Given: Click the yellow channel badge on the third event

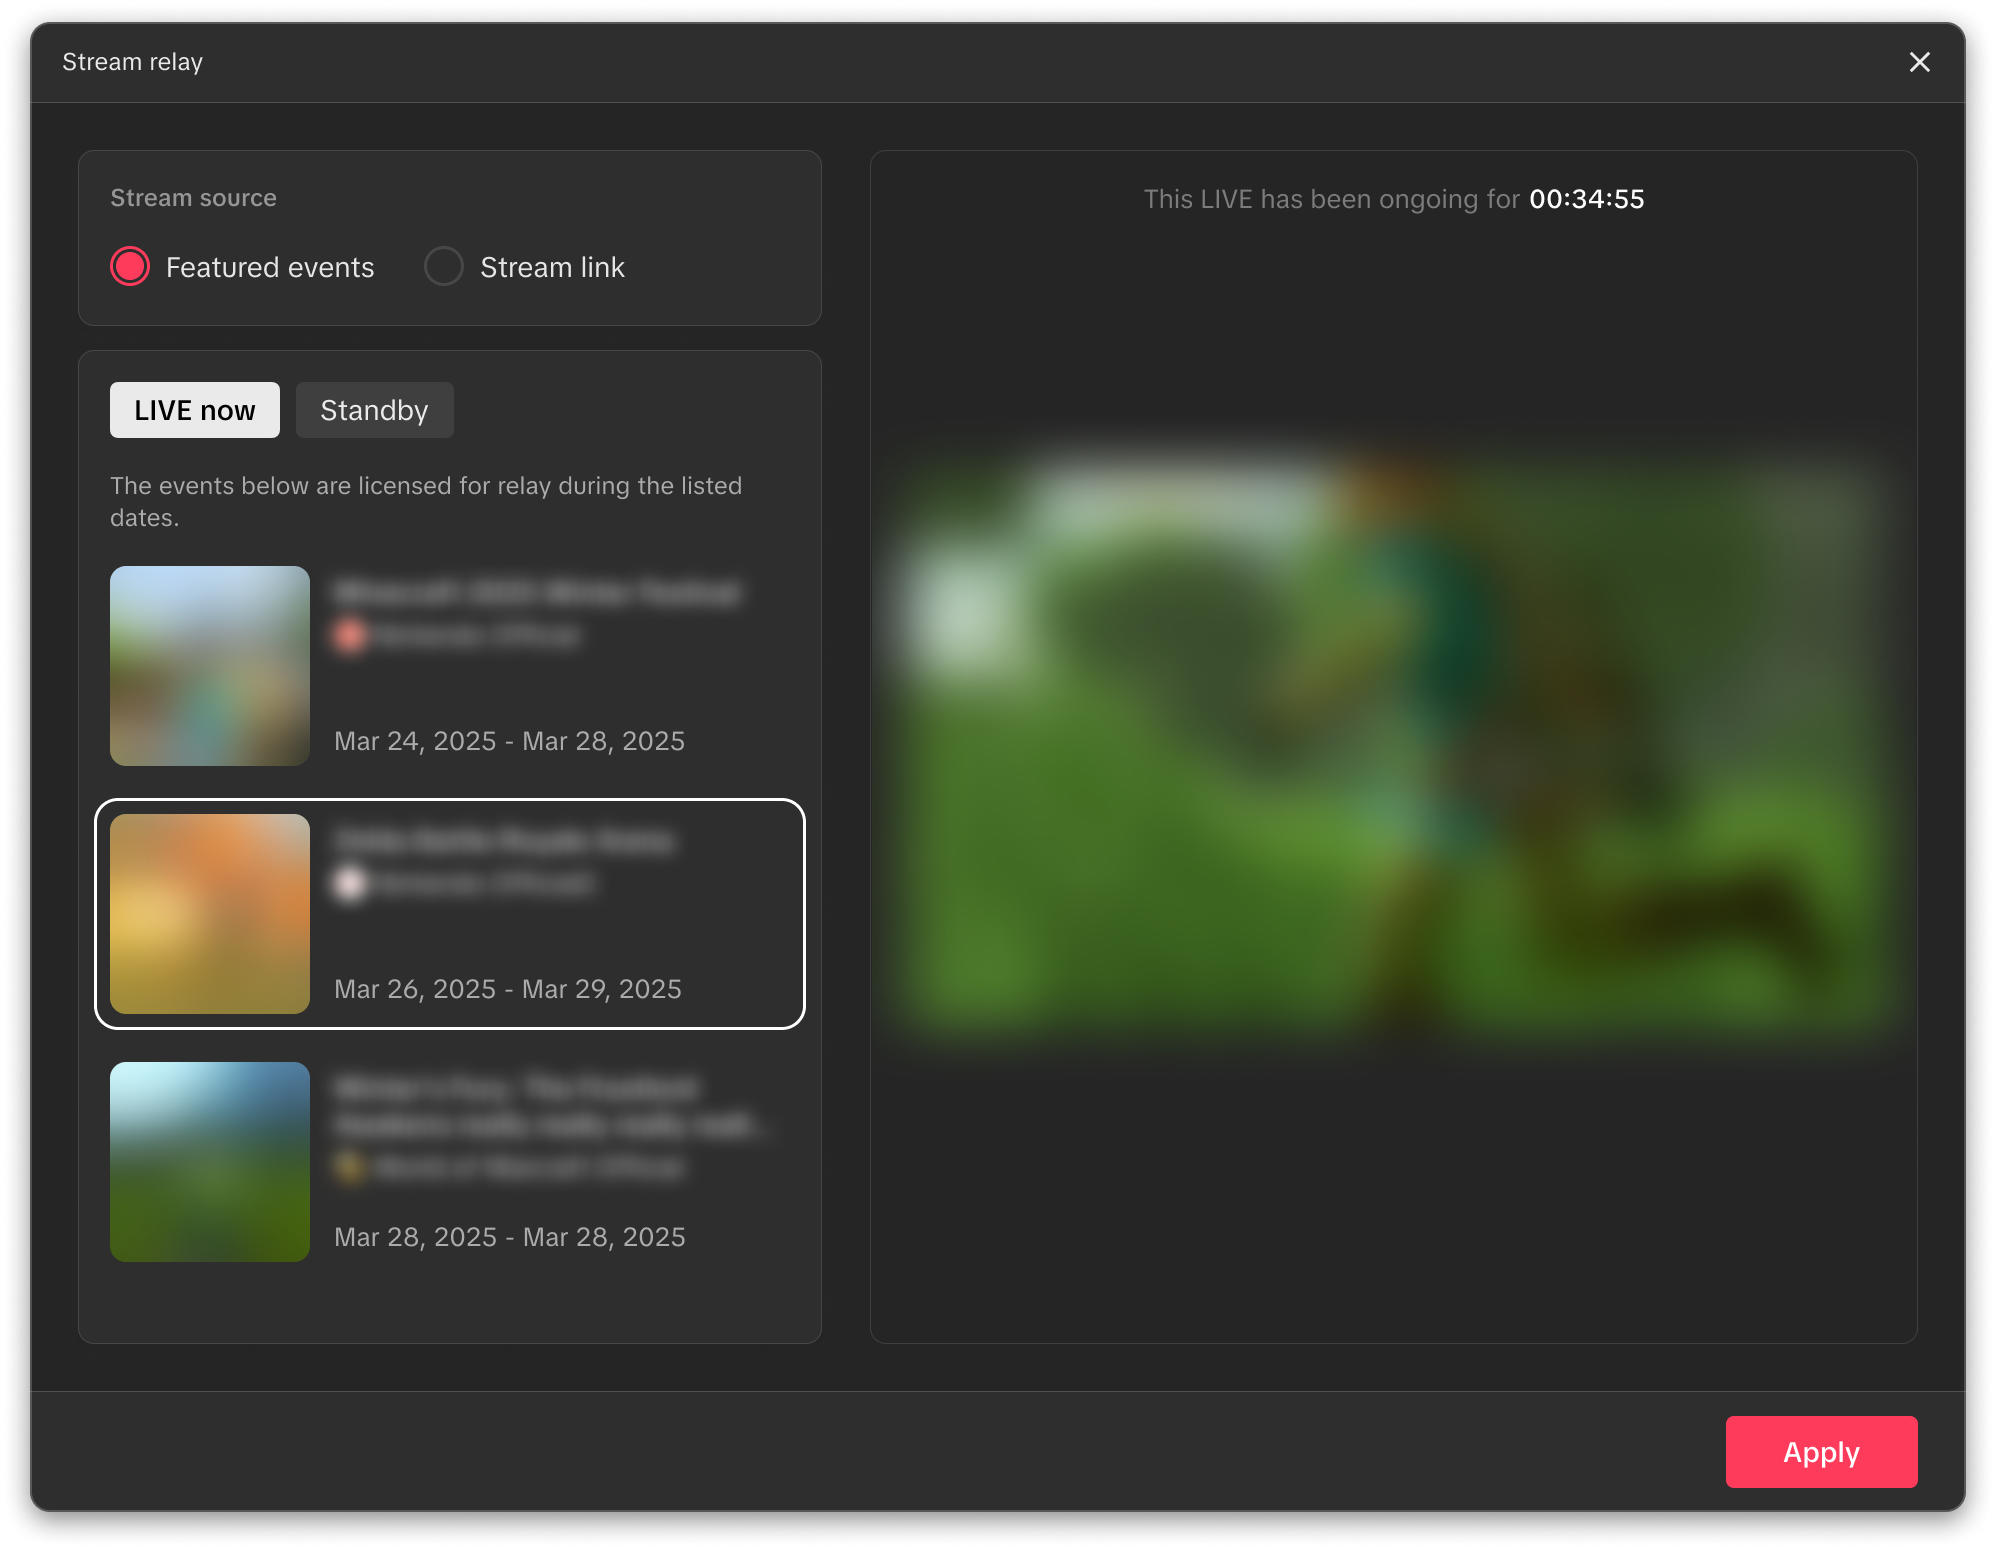Looking at the screenshot, I should (x=352, y=1166).
